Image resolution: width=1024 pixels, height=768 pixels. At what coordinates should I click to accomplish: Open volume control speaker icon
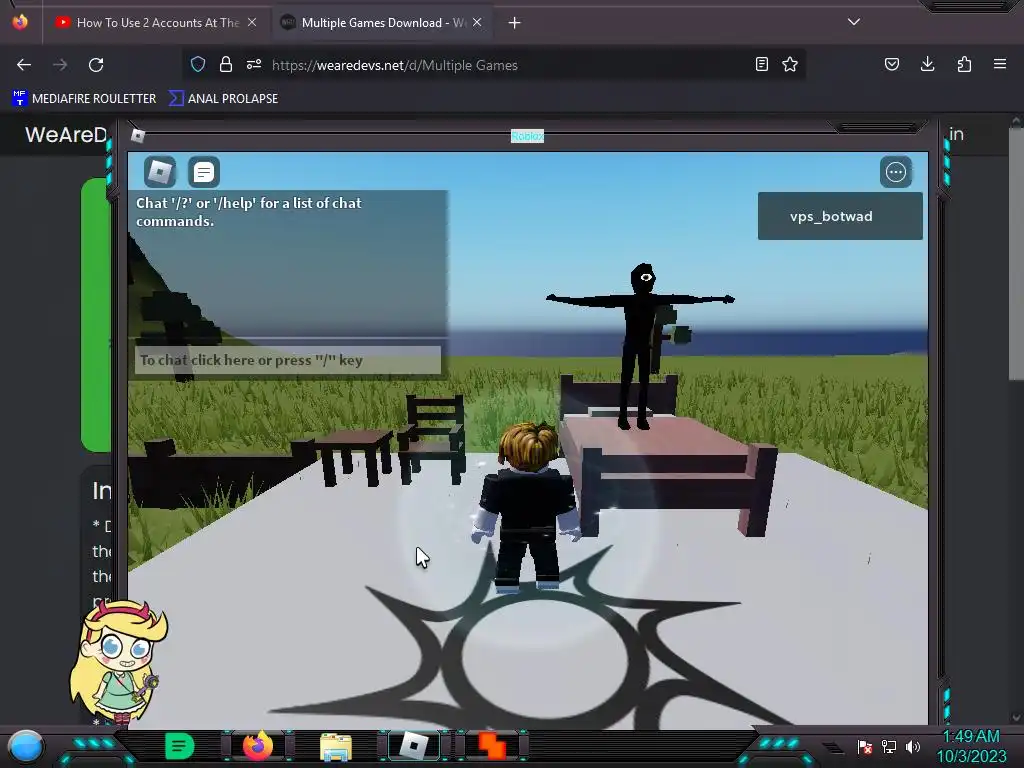tap(913, 746)
